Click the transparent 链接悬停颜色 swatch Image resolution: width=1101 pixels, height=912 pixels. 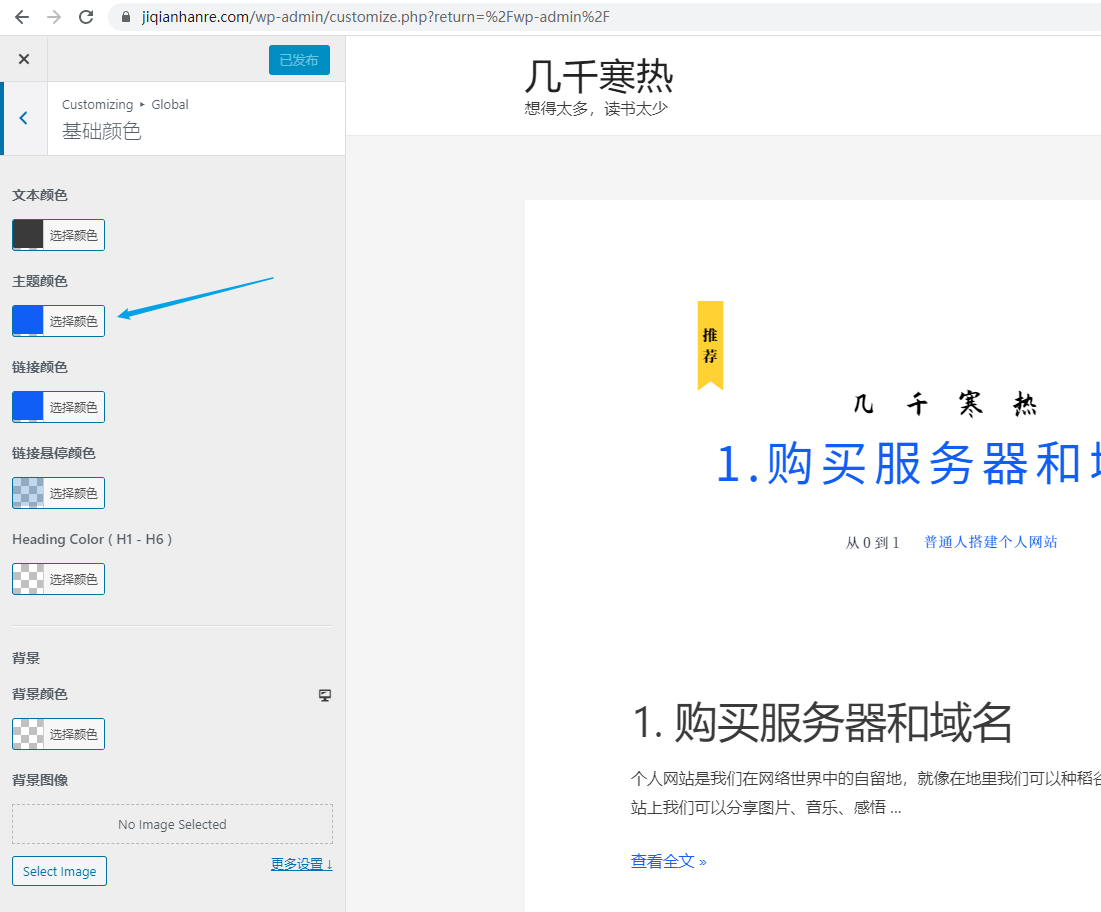[x=27, y=492]
